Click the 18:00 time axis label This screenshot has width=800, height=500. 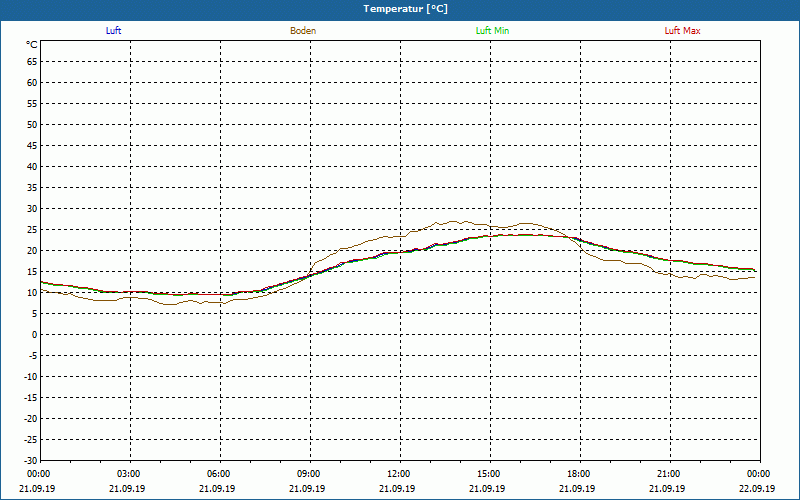(579, 474)
